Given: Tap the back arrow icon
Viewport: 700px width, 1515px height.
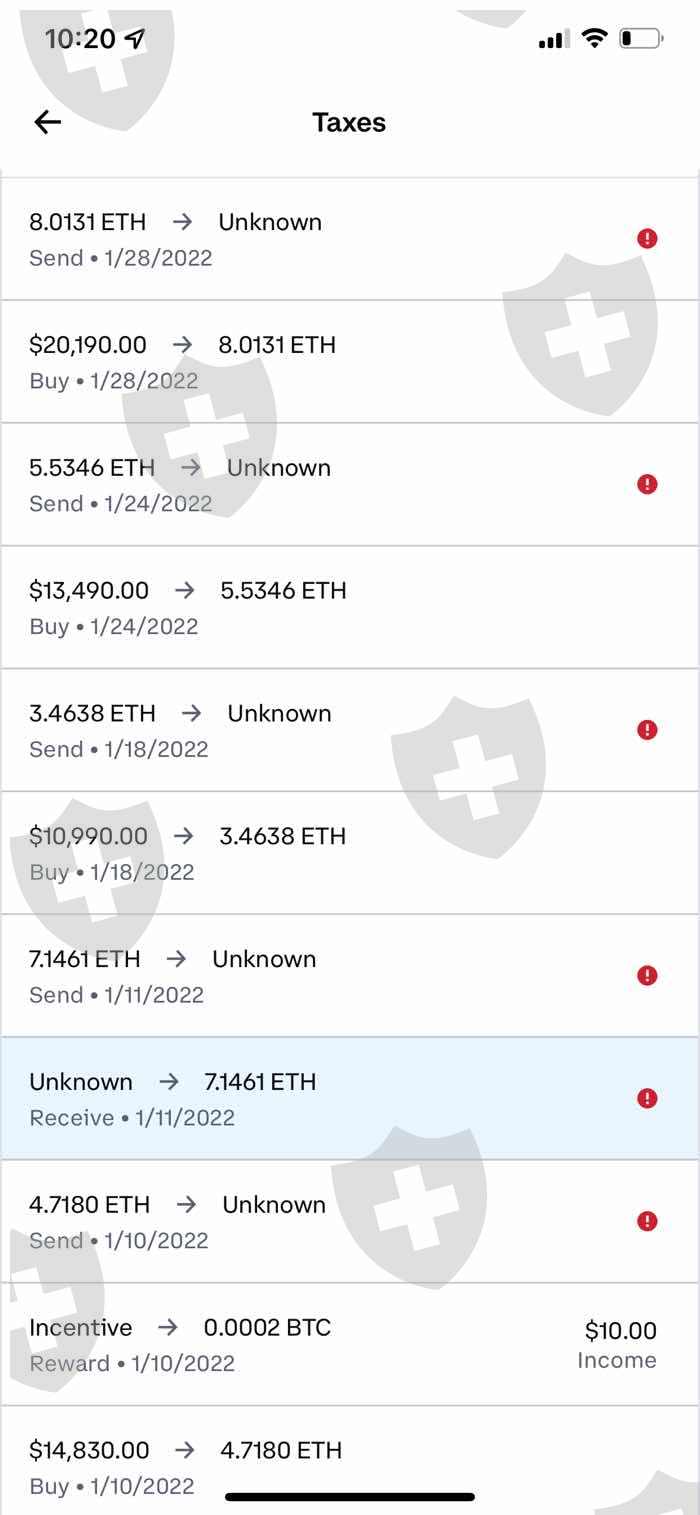Looking at the screenshot, I should click(x=48, y=122).
